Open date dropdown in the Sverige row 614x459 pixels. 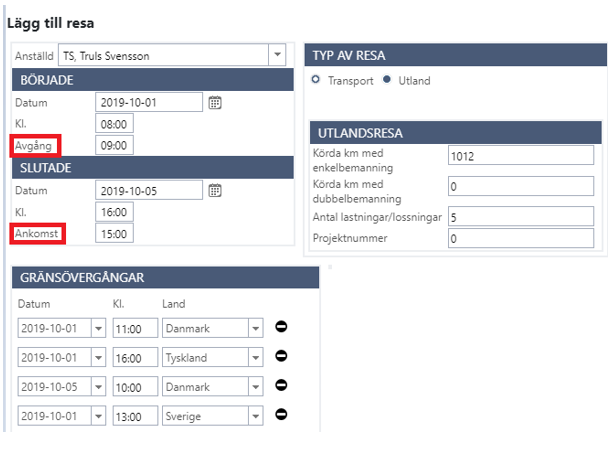pos(98,414)
